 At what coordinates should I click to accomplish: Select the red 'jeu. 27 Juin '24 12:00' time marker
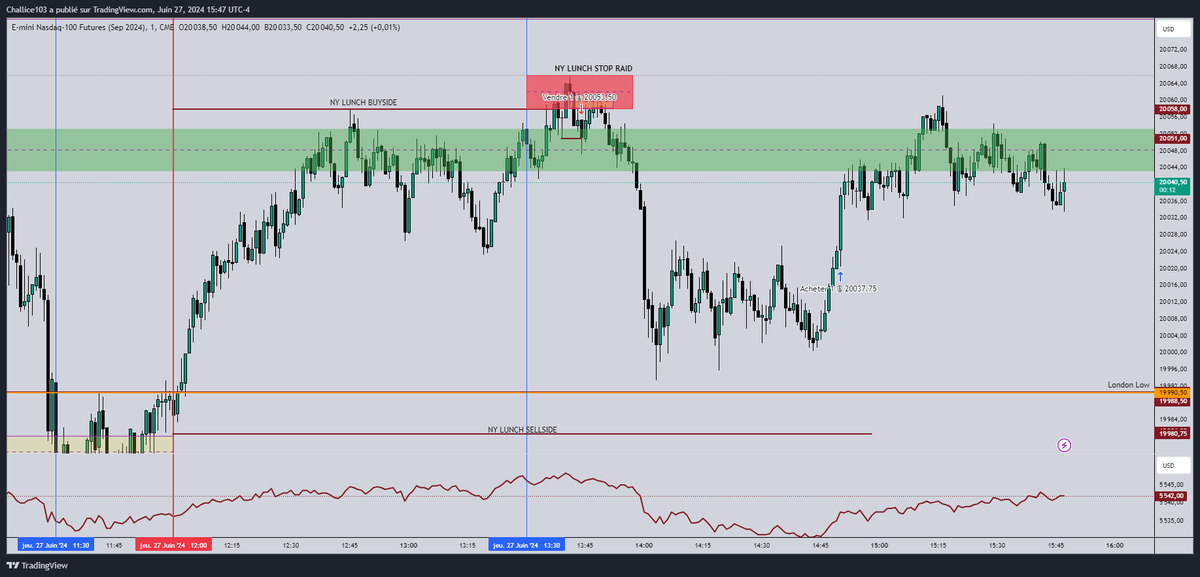[174, 545]
